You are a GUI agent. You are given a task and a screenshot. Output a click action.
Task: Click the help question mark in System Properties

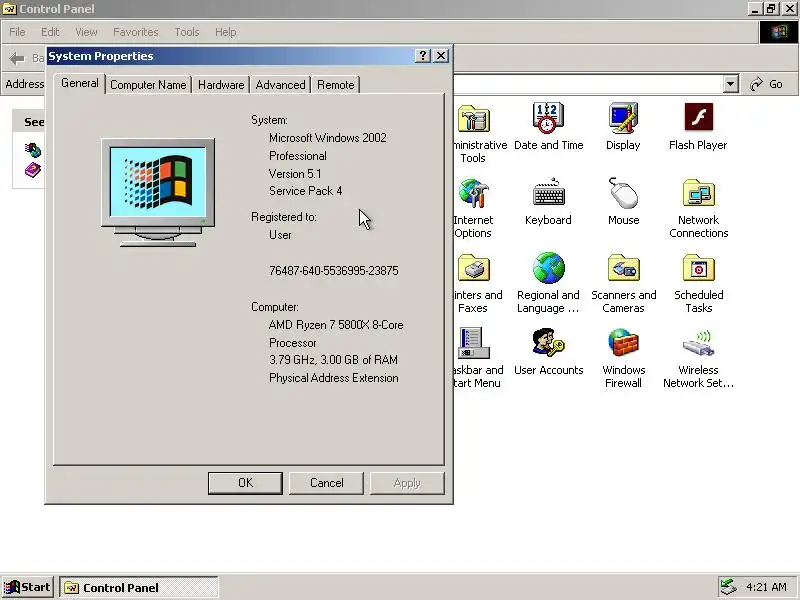point(423,56)
